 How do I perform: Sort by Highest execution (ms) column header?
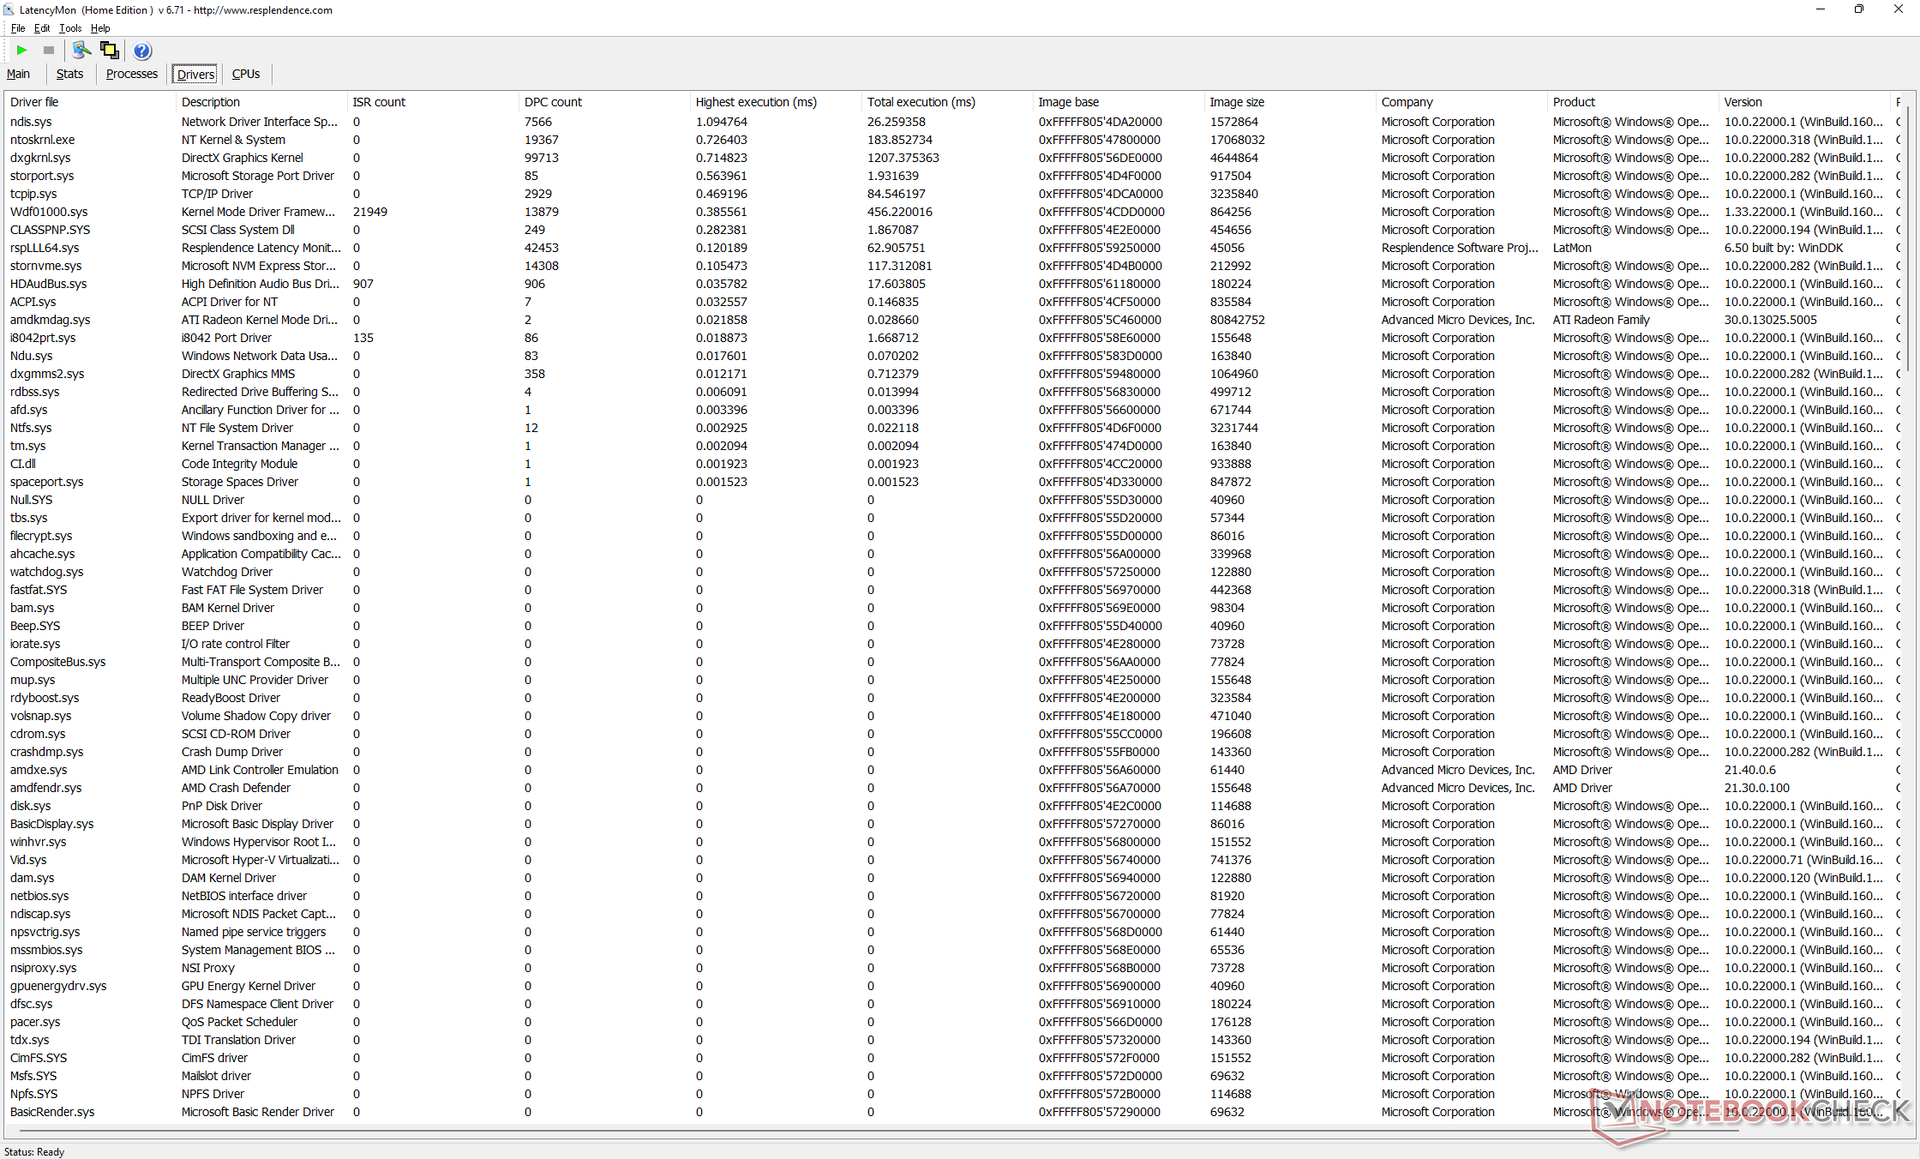756,102
